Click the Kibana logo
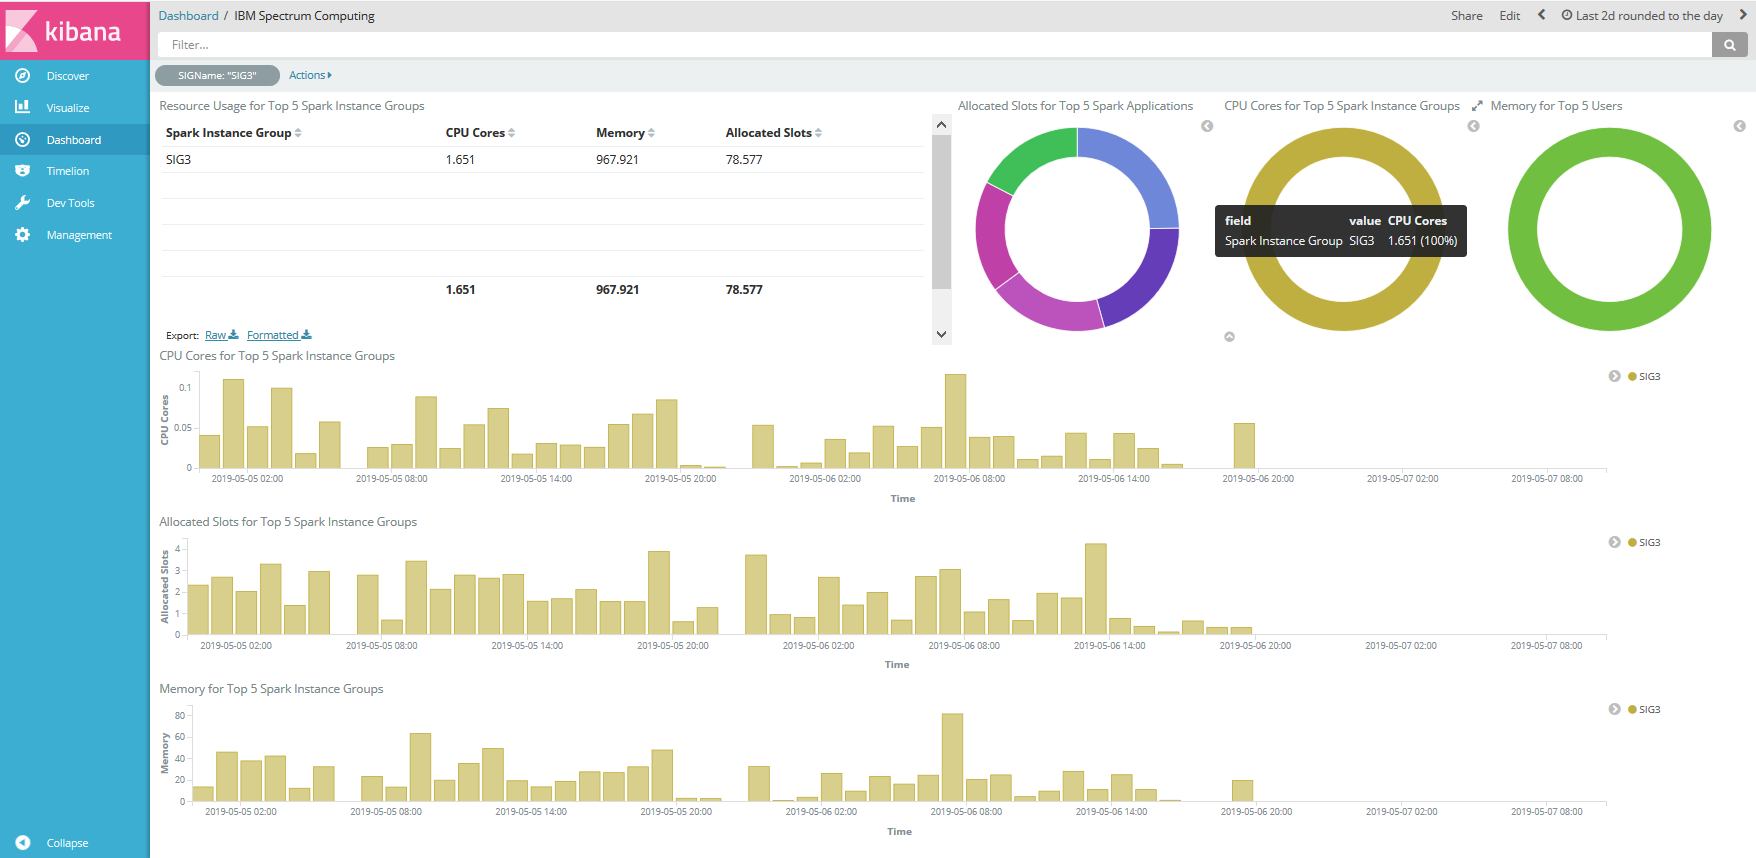 coord(74,30)
